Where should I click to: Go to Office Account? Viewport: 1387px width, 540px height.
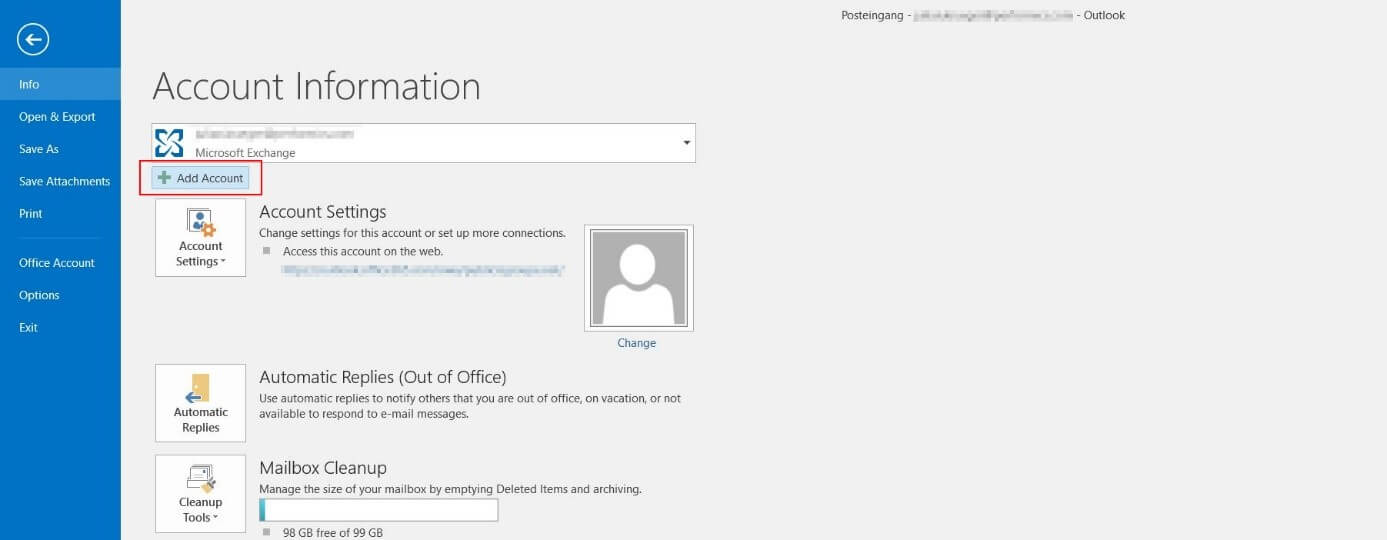tap(60, 263)
